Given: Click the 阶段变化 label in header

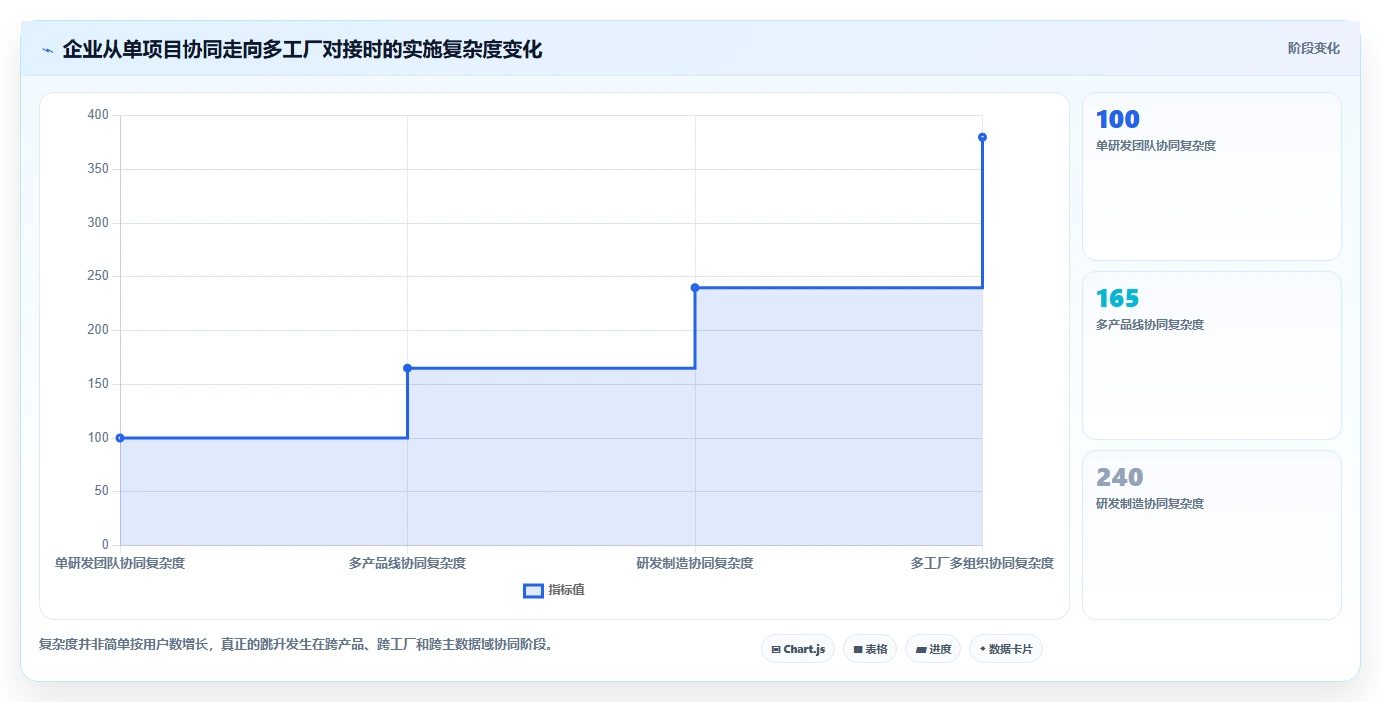Looking at the screenshot, I should pyautogui.click(x=1313, y=48).
